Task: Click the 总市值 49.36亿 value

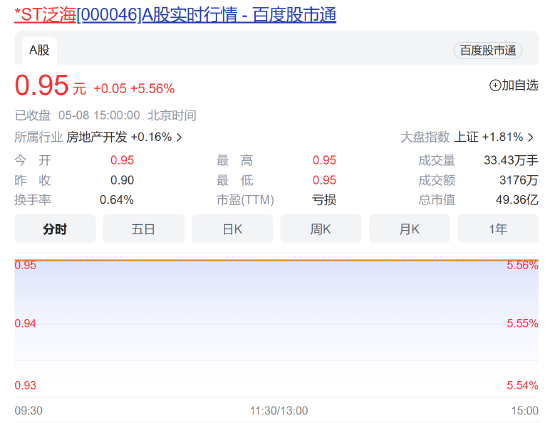Action: point(517,200)
